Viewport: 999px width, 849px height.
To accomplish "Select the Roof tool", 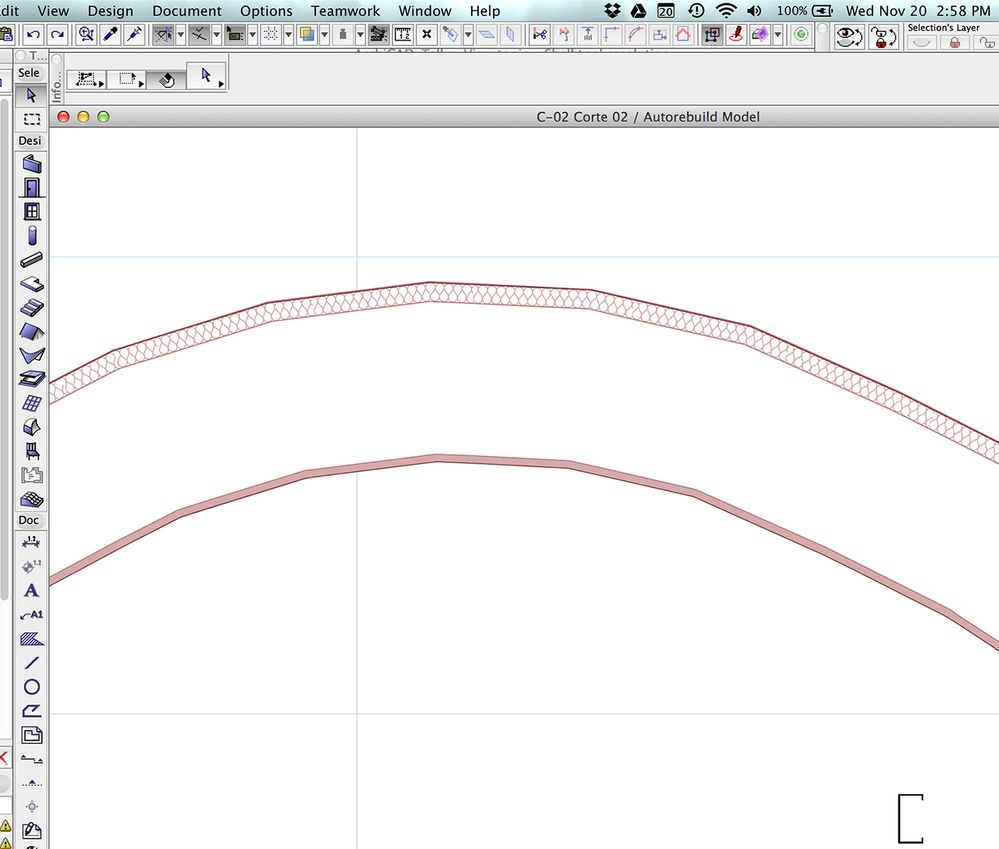I will (32, 331).
